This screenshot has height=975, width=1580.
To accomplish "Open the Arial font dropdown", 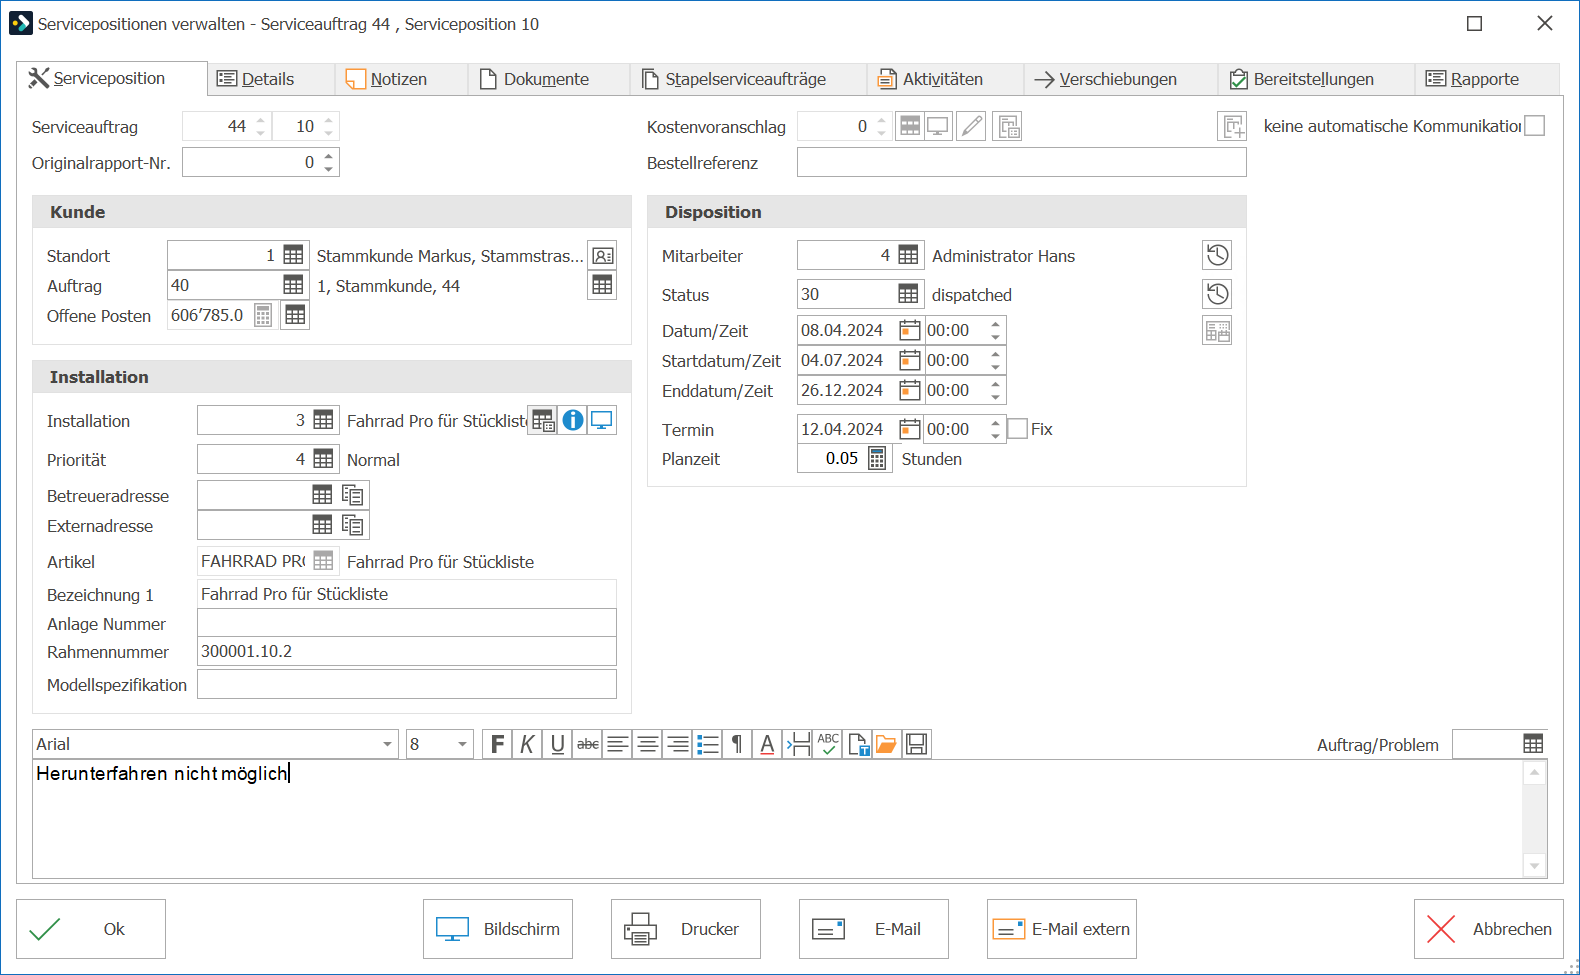I will 388,744.
